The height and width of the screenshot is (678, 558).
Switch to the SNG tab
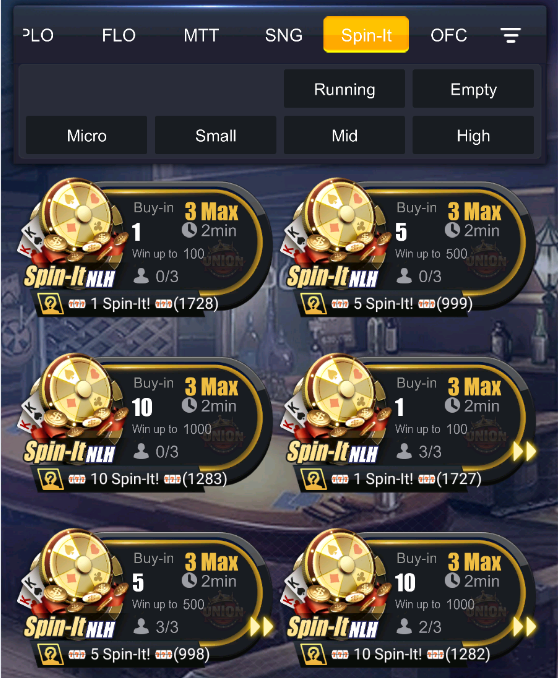[284, 35]
